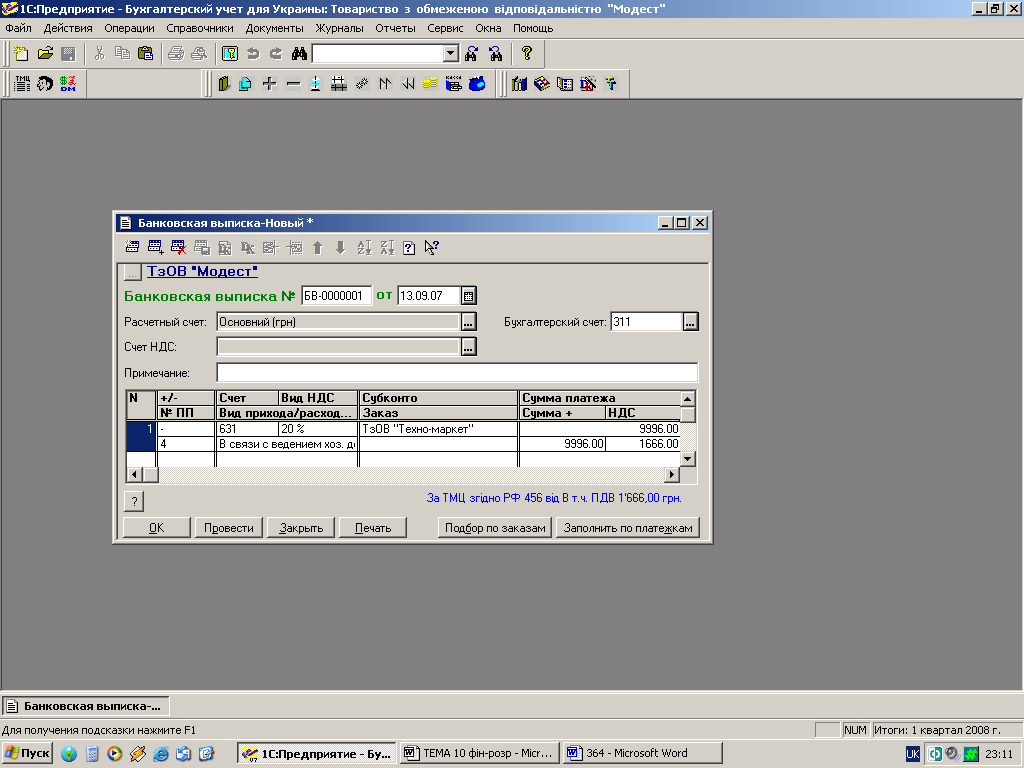Screen dimensions: 1024x768
Task: Click the Paste clipboard icon
Action: click(x=146, y=54)
